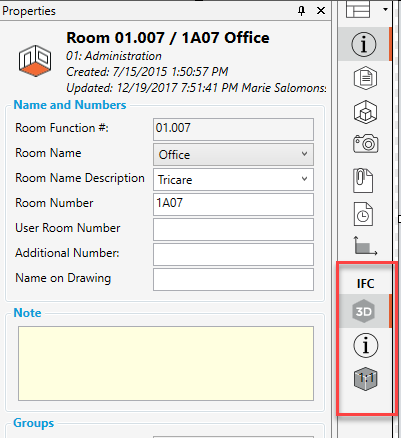
Task: Expand the Room Name Description Tricare dropdown
Action: point(233,180)
